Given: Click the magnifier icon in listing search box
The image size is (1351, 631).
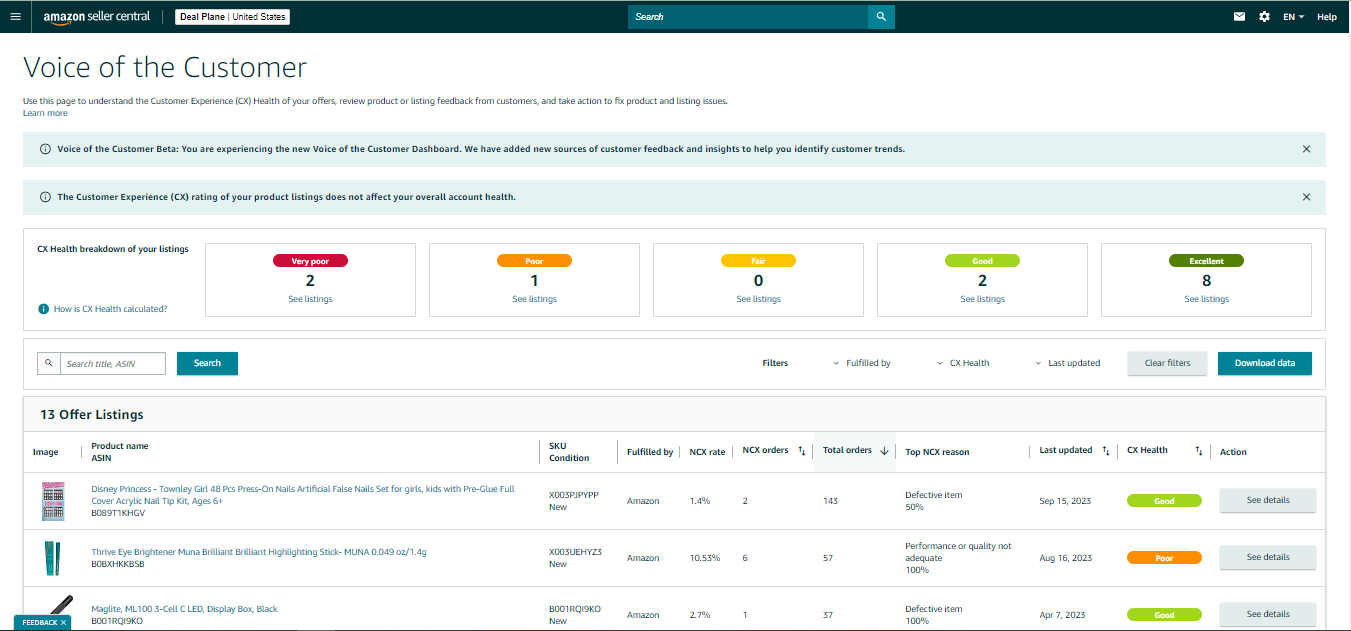Looking at the screenshot, I should [48, 363].
